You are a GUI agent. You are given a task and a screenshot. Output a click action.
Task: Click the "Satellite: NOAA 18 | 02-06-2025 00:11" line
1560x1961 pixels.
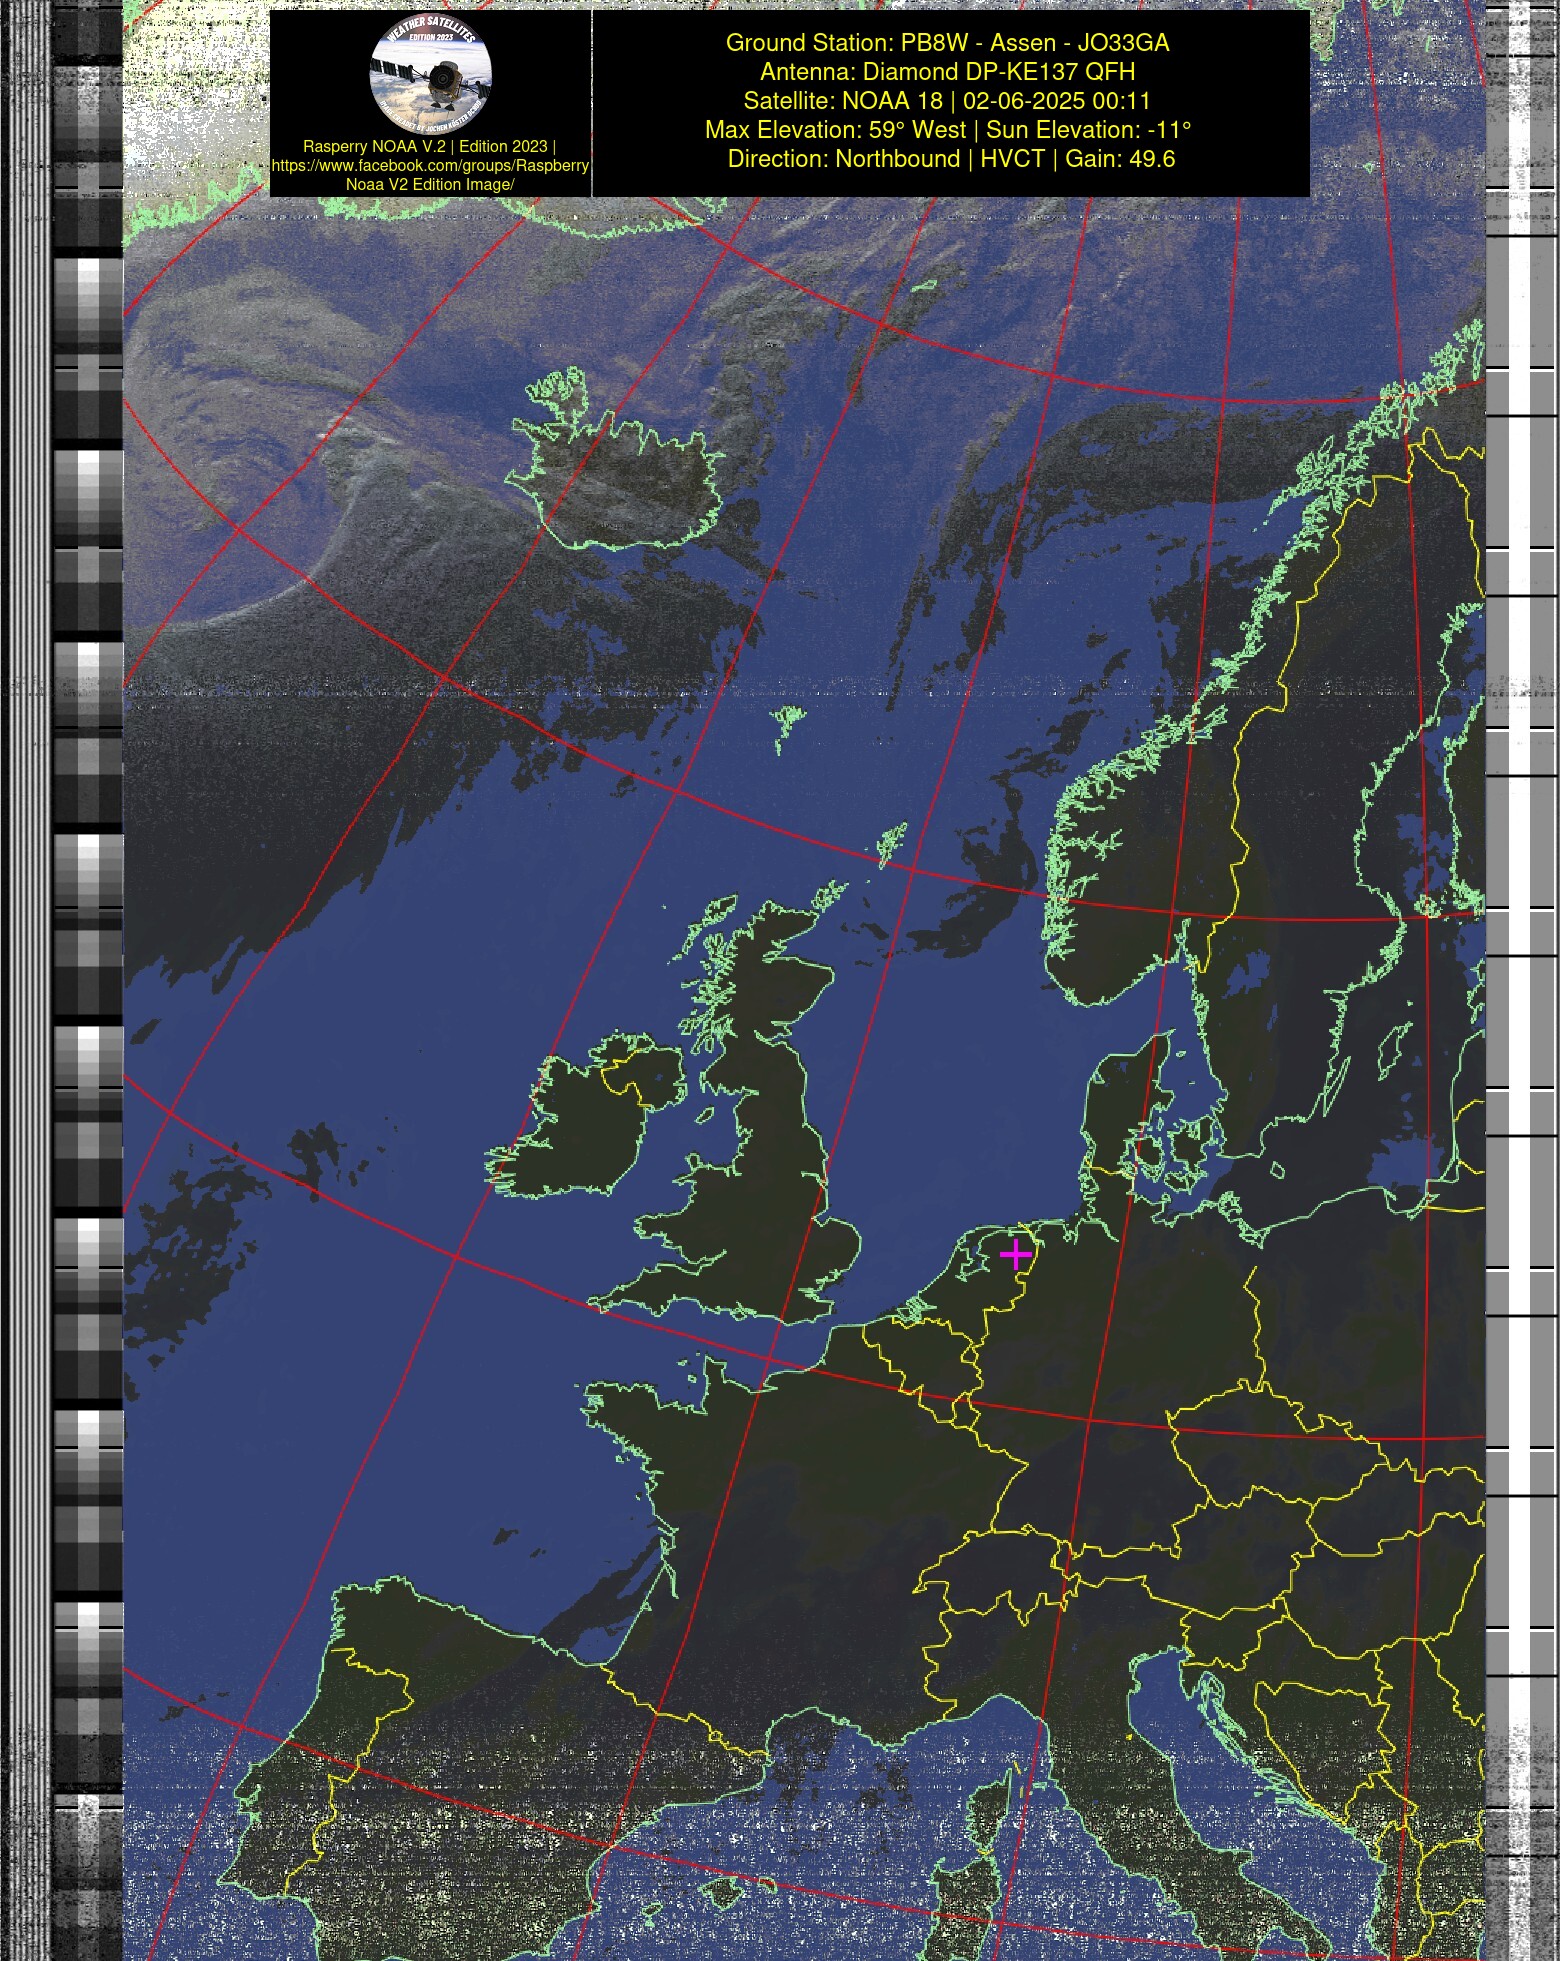click(x=947, y=101)
